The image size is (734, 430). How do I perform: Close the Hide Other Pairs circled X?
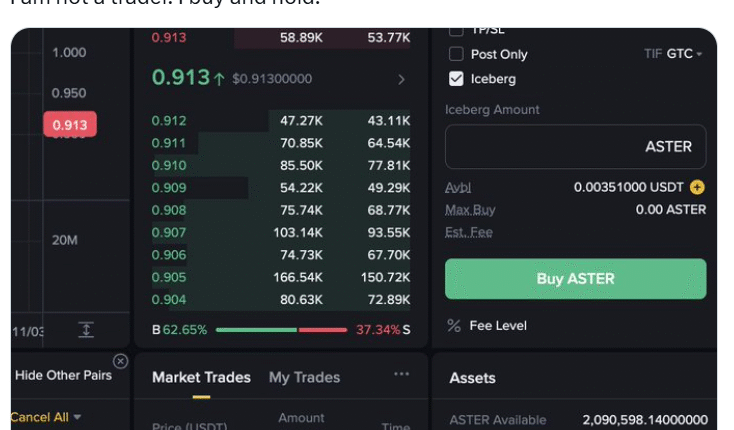point(120,361)
